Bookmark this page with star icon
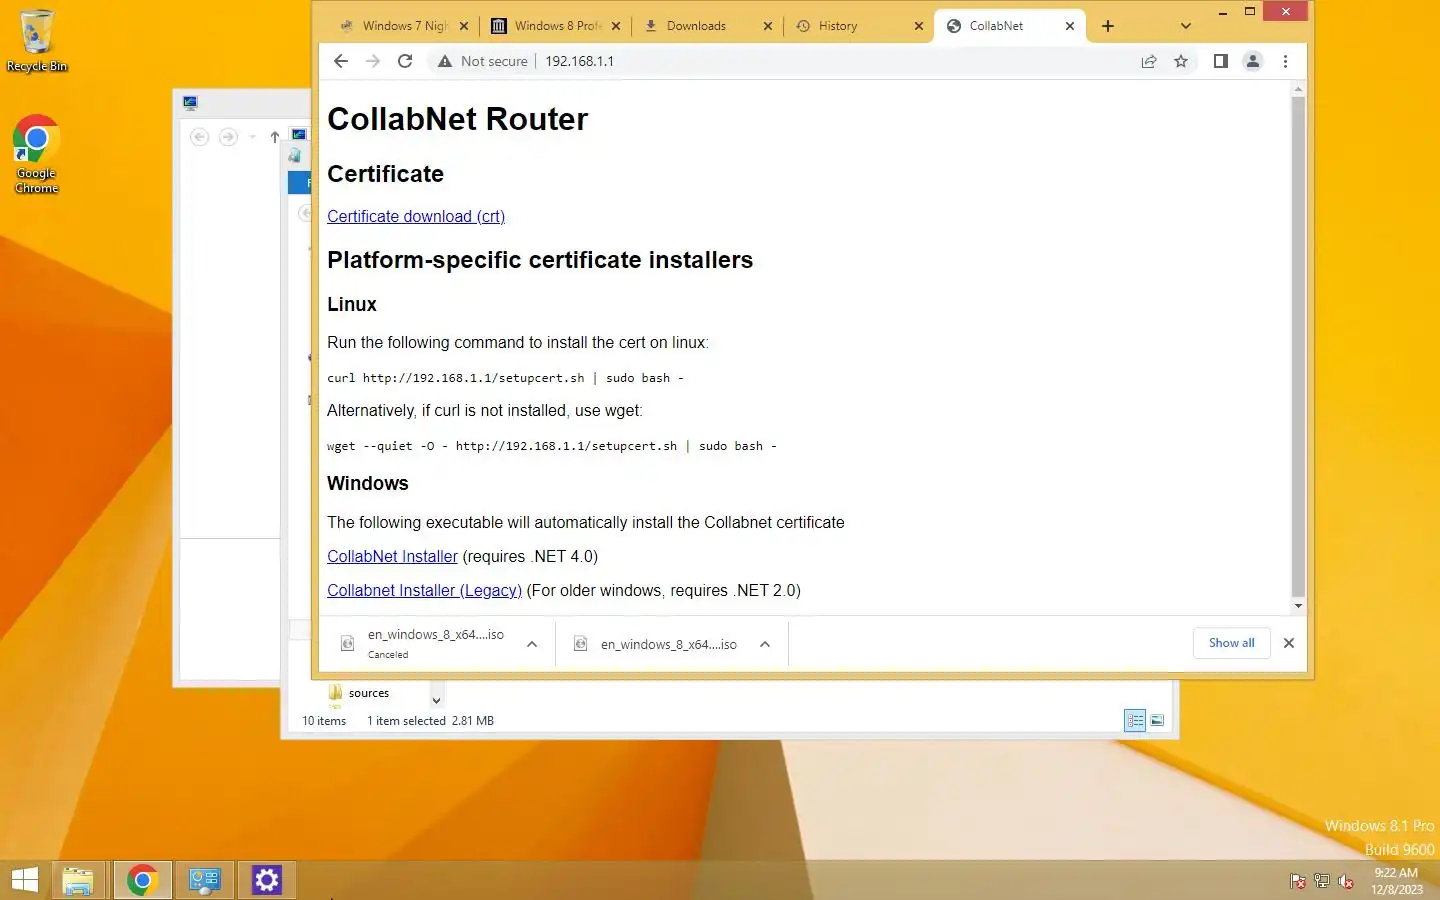The height and width of the screenshot is (900, 1440). coord(1181,61)
